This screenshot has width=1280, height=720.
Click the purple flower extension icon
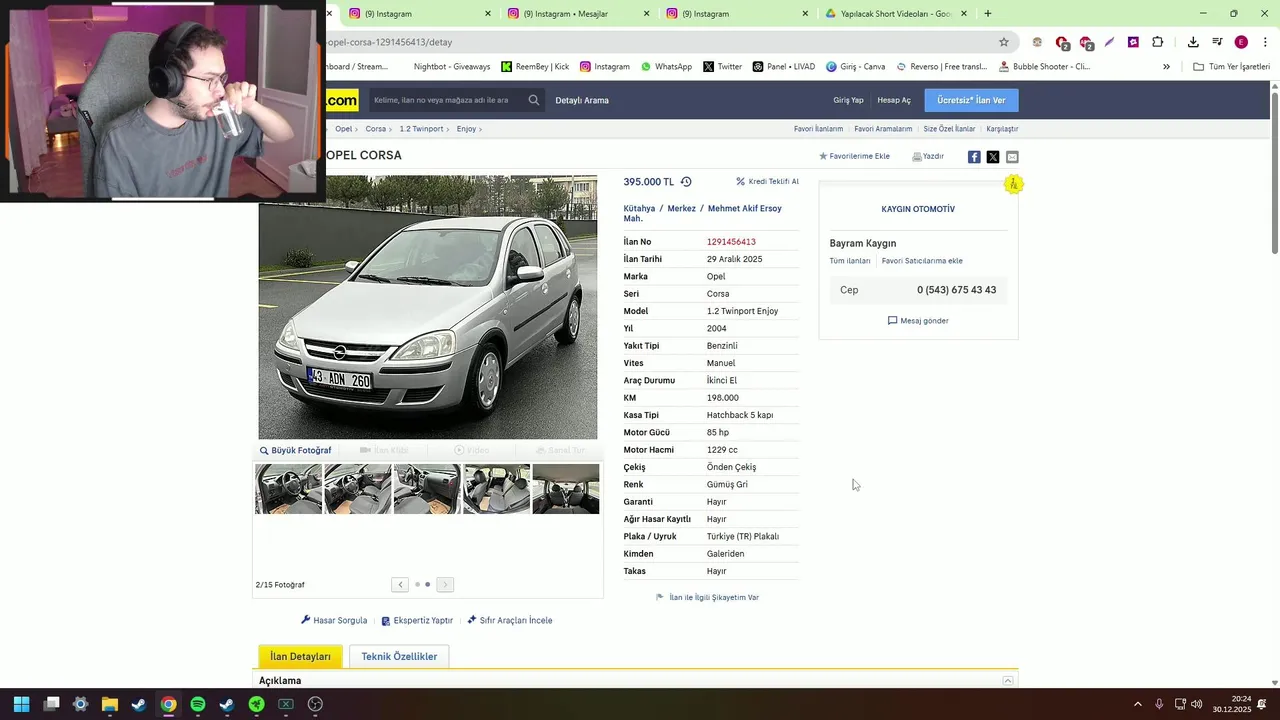coord(1133,42)
